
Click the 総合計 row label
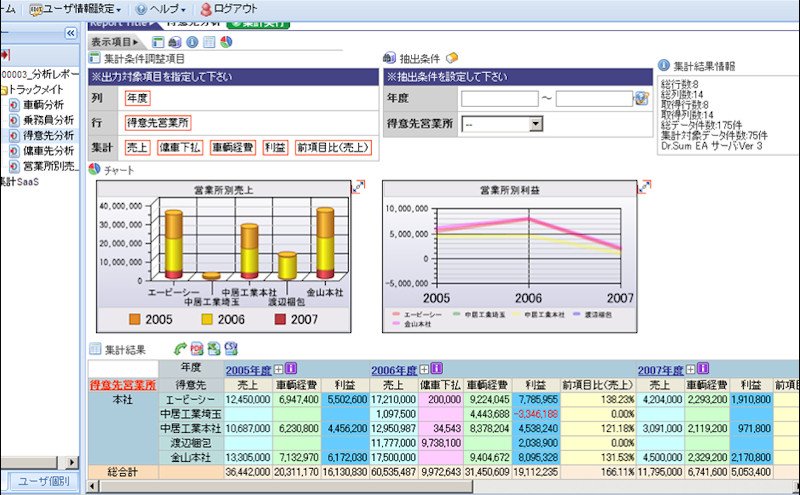click(122, 472)
